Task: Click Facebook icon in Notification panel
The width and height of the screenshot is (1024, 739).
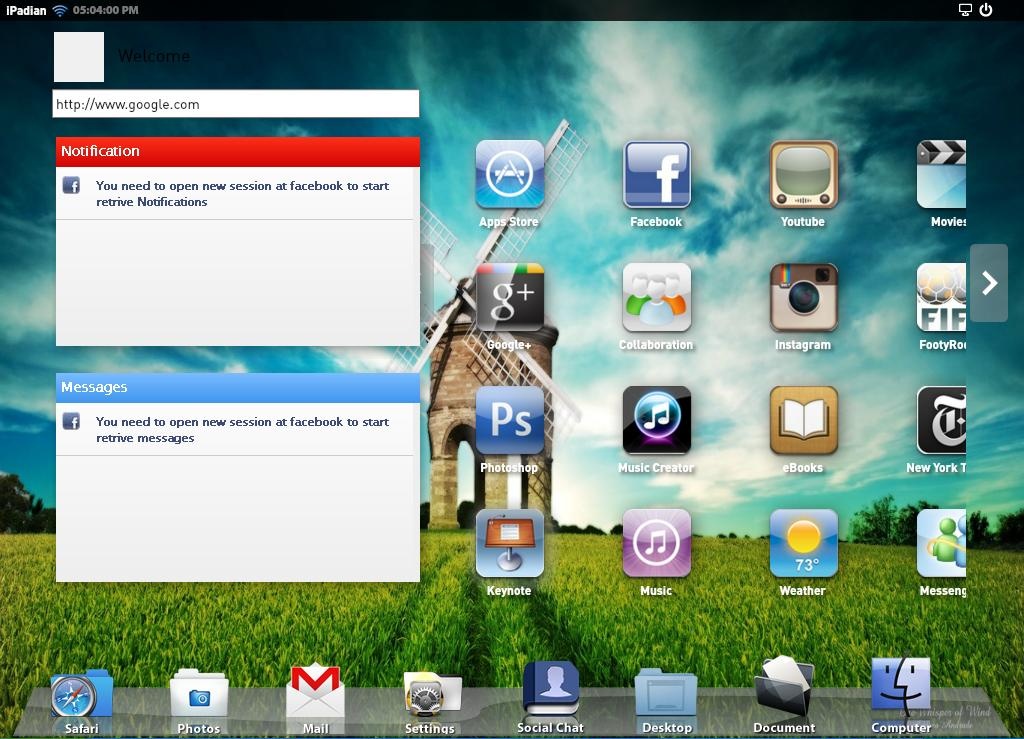Action: click(x=71, y=185)
